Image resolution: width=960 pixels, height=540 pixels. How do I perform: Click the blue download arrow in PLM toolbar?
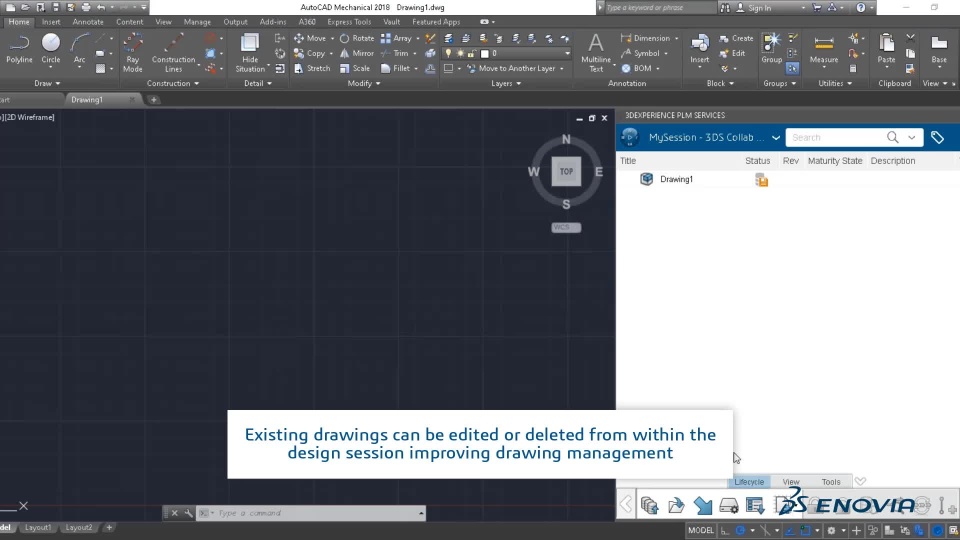click(703, 506)
